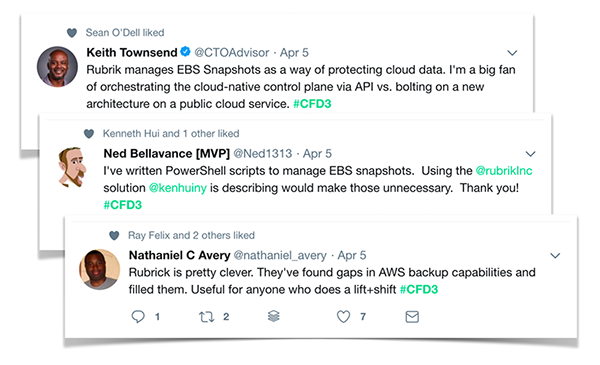Open Ned Bellavance's cartoon avatar
The height and width of the screenshot is (365, 600).
(x=72, y=167)
